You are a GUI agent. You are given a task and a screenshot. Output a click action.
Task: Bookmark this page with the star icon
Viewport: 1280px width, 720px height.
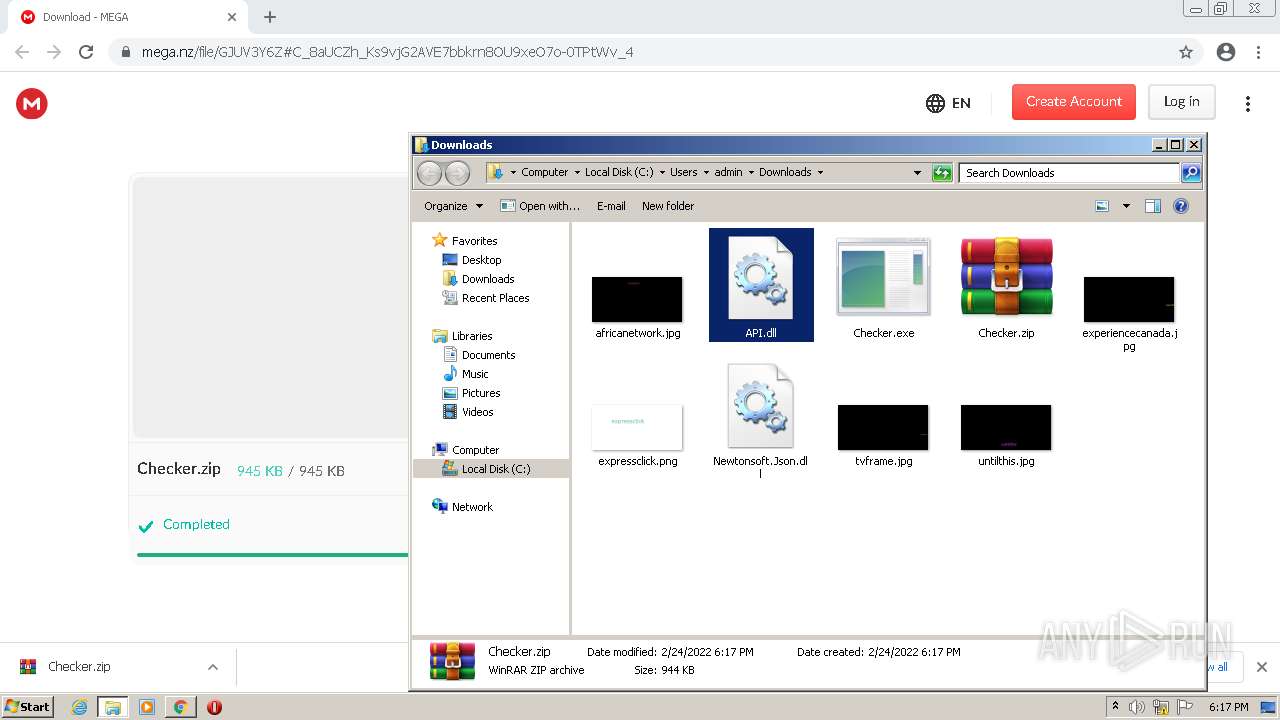tap(1186, 52)
